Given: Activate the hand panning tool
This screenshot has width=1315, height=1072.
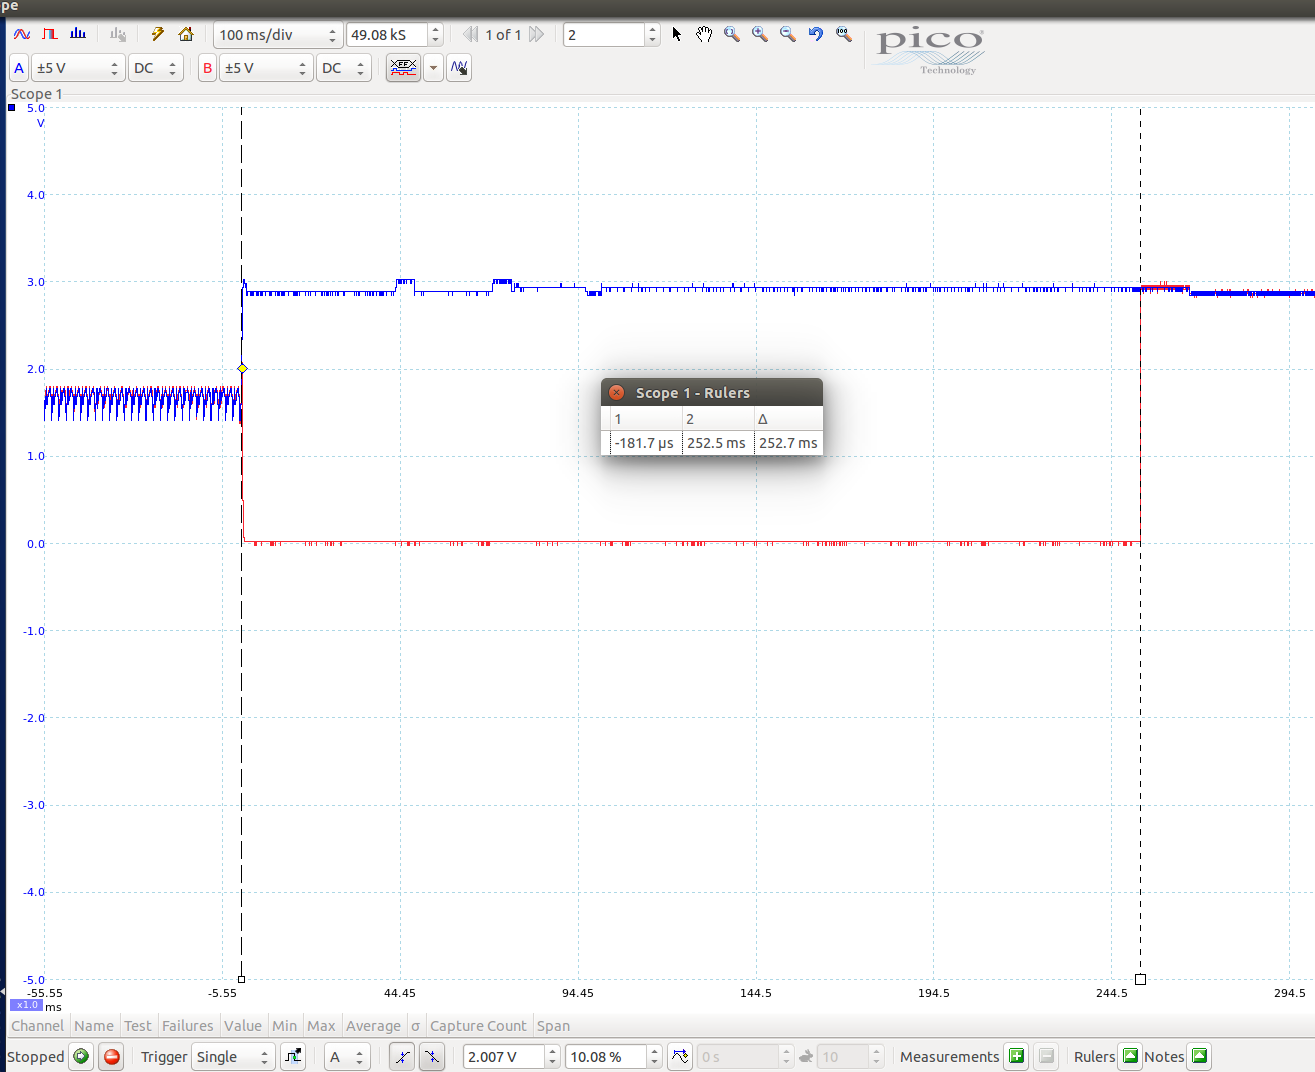Looking at the screenshot, I should click(x=703, y=33).
